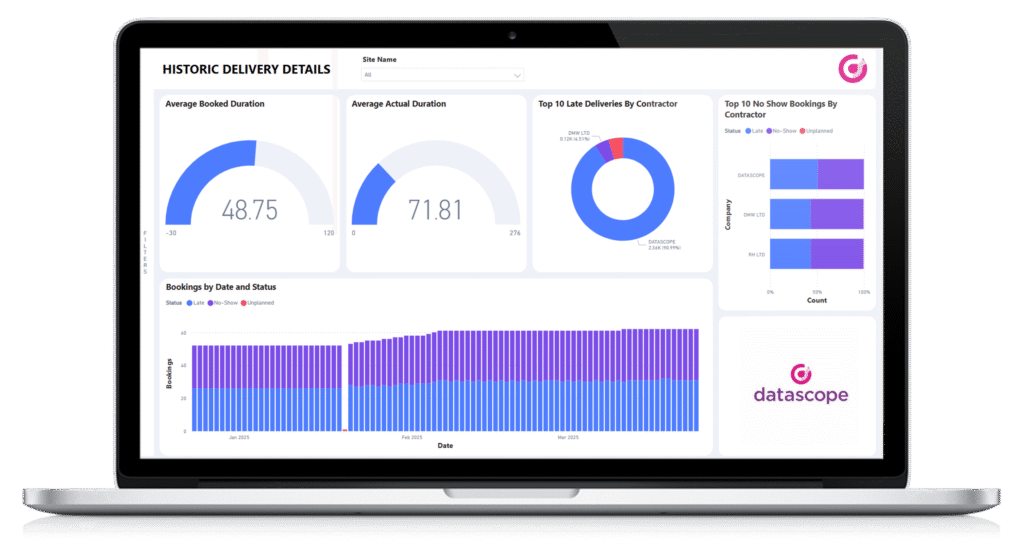Viewport: 1024px width, 542px height.
Task: Click the DMW LTD donut chart label
Action: point(578,134)
